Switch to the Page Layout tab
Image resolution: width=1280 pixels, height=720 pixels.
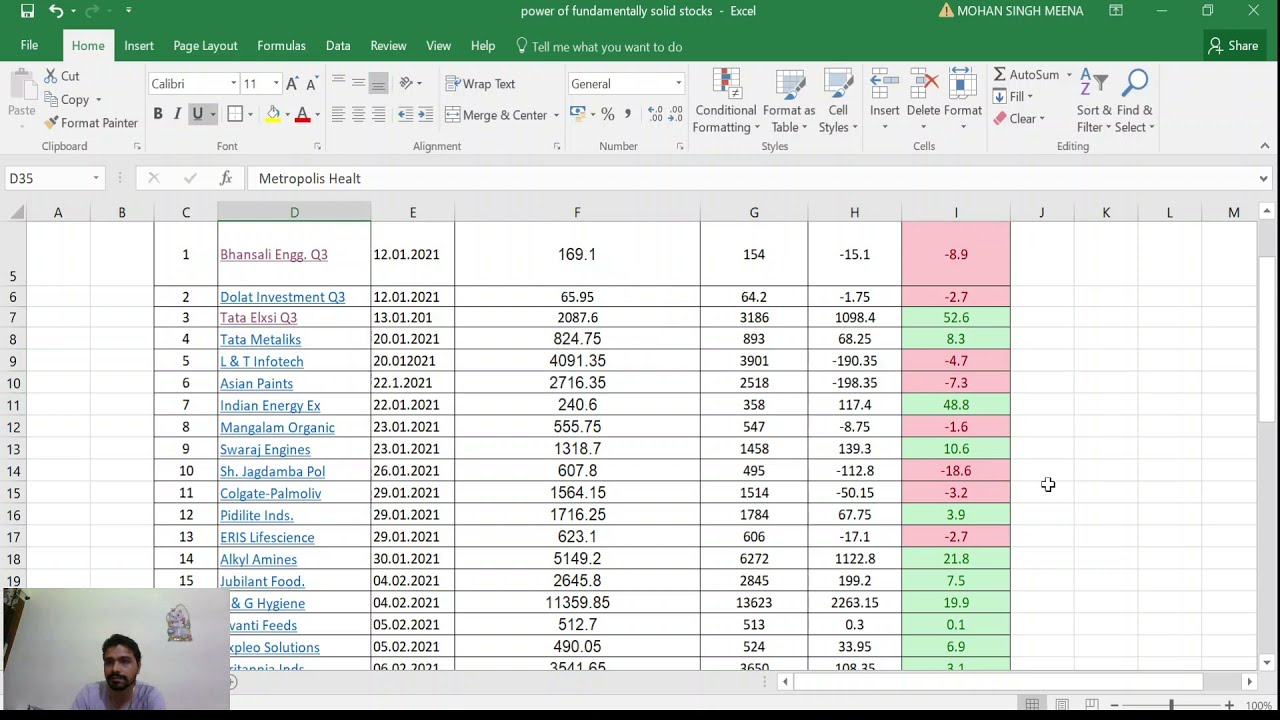pos(205,46)
